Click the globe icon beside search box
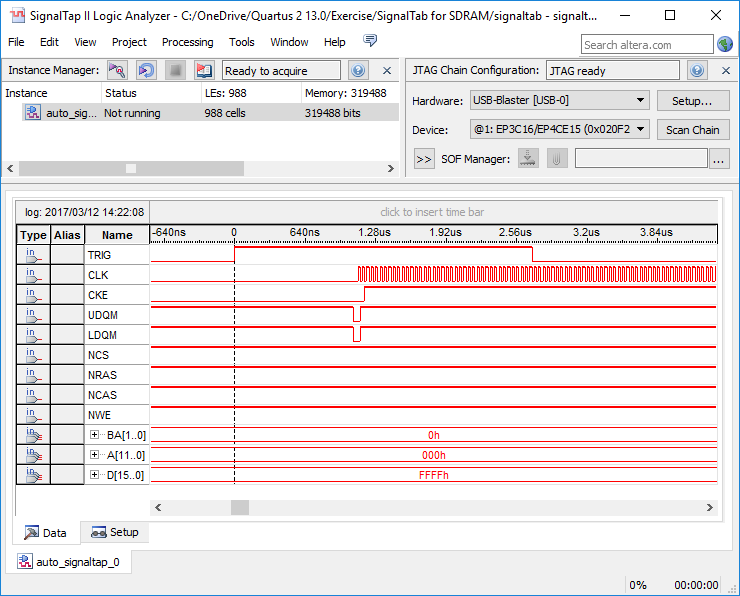Screen dimensions: 740x596 pyautogui.click(x=725, y=44)
